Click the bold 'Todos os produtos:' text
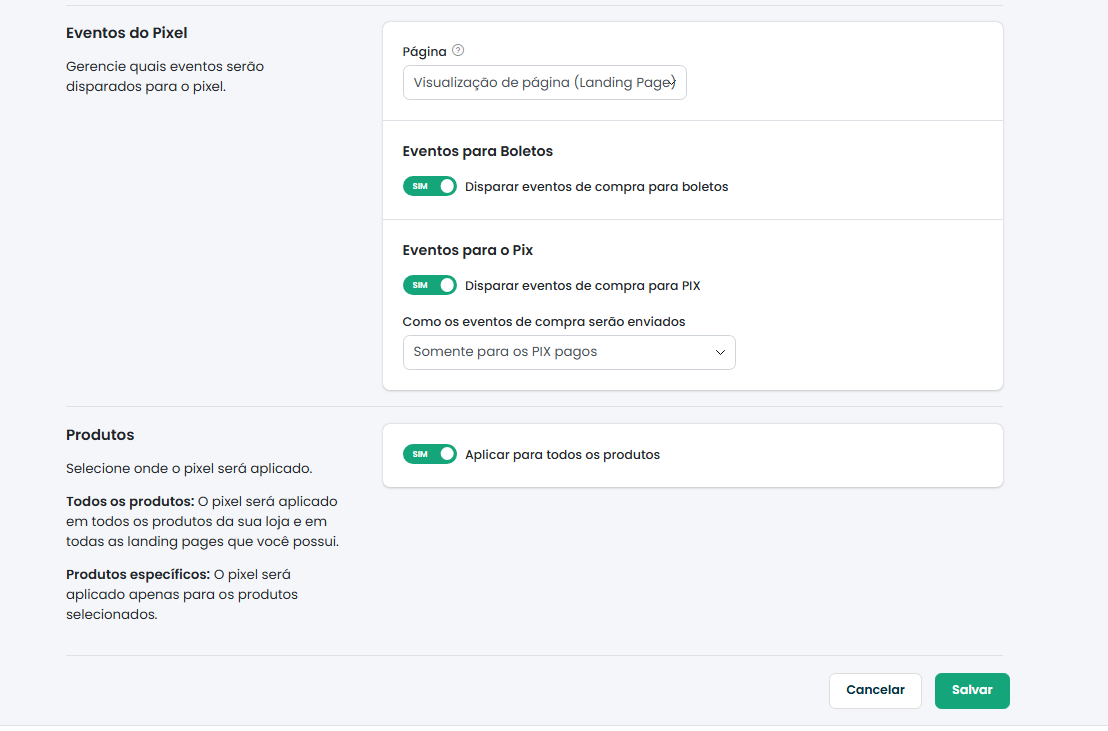The width and height of the screenshot is (1108, 731). (129, 501)
